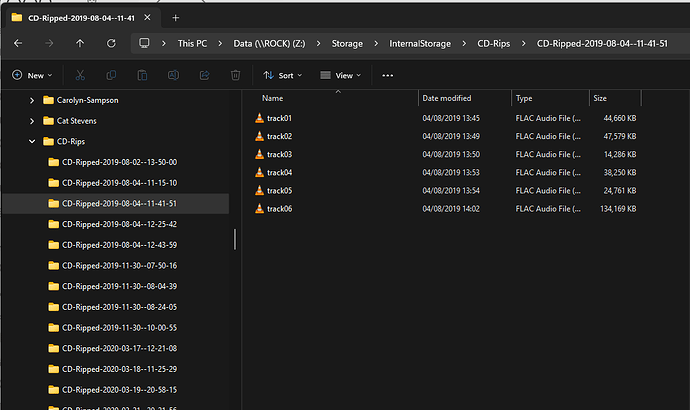Open chevron dropdown after This PC
The width and height of the screenshot is (690, 410).
220,44
